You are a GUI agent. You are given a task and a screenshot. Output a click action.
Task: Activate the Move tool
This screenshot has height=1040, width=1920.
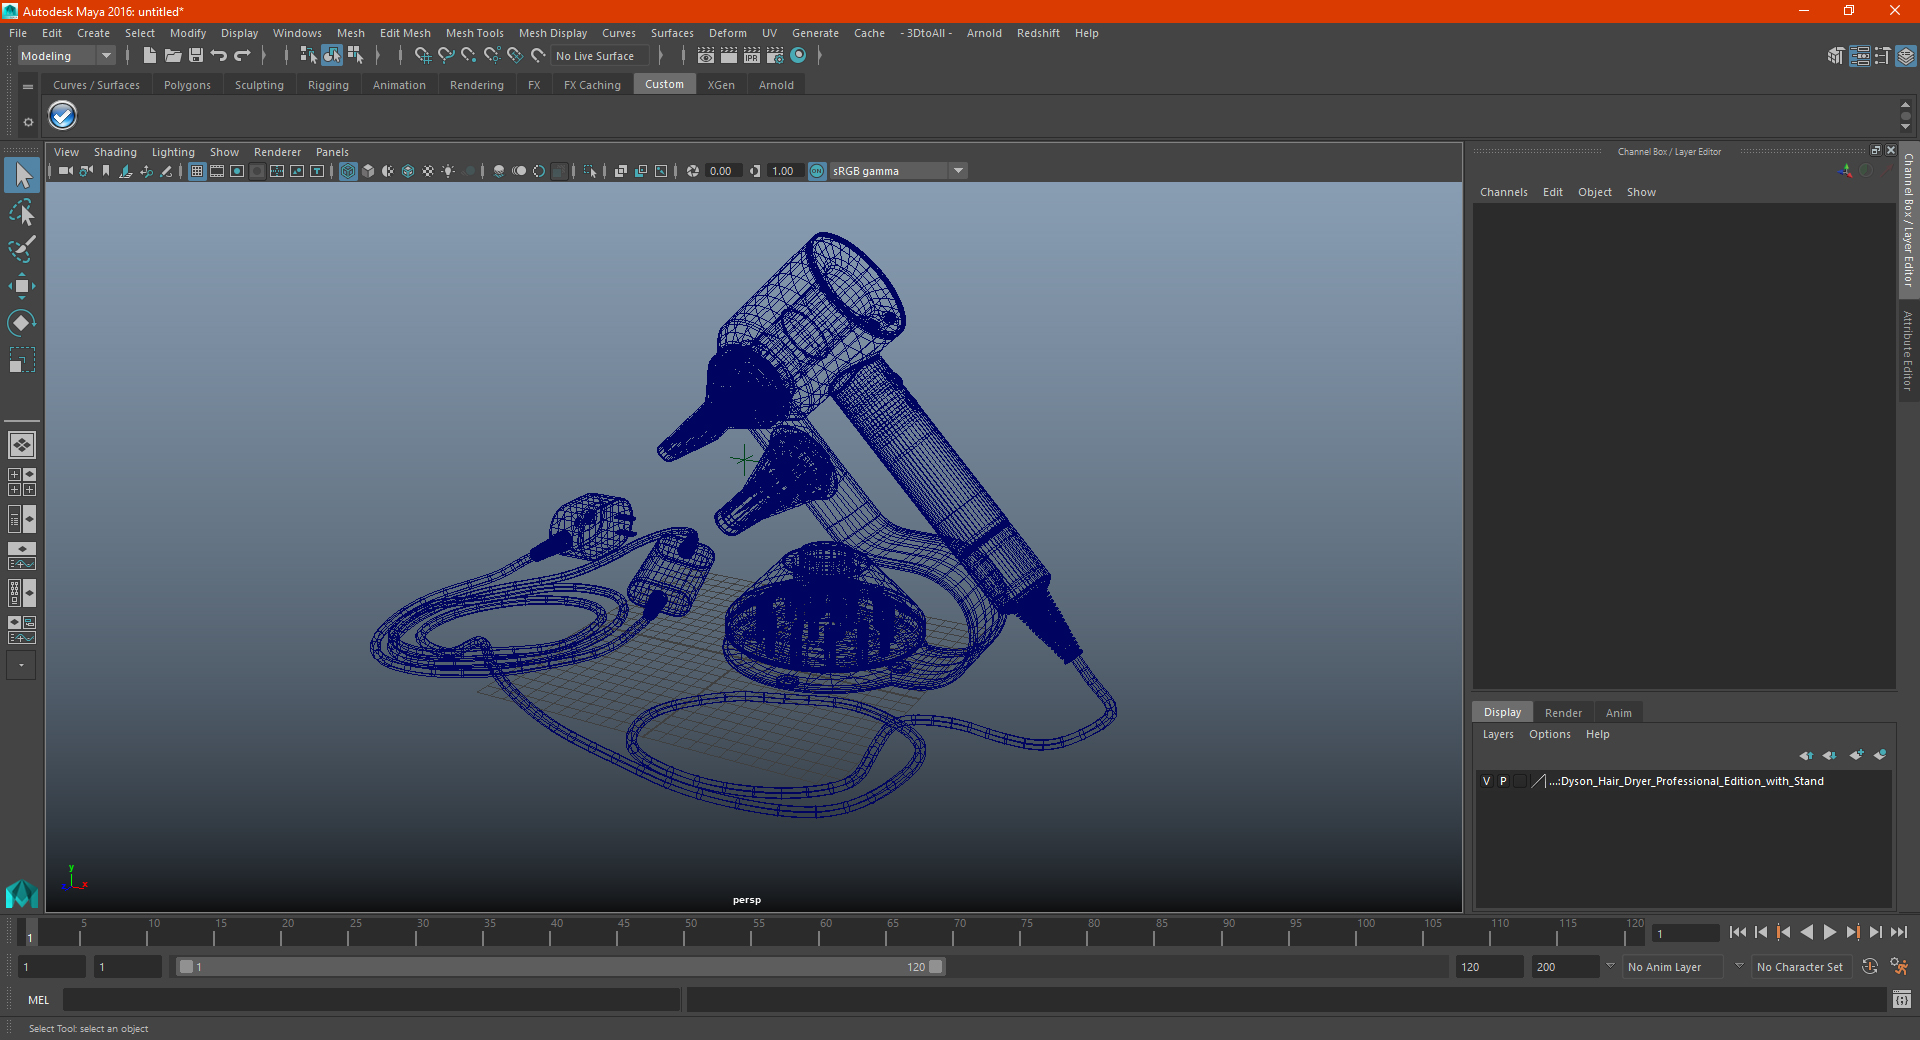click(x=22, y=286)
